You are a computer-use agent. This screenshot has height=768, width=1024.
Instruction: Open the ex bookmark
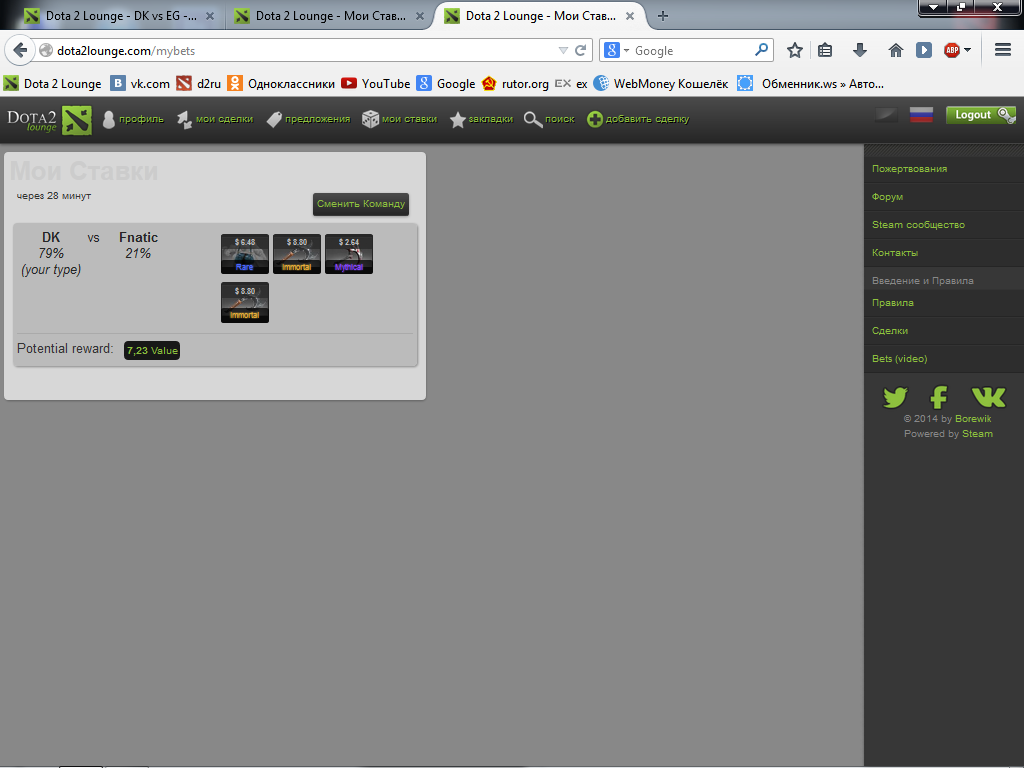pyautogui.click(x=571, y=84)
